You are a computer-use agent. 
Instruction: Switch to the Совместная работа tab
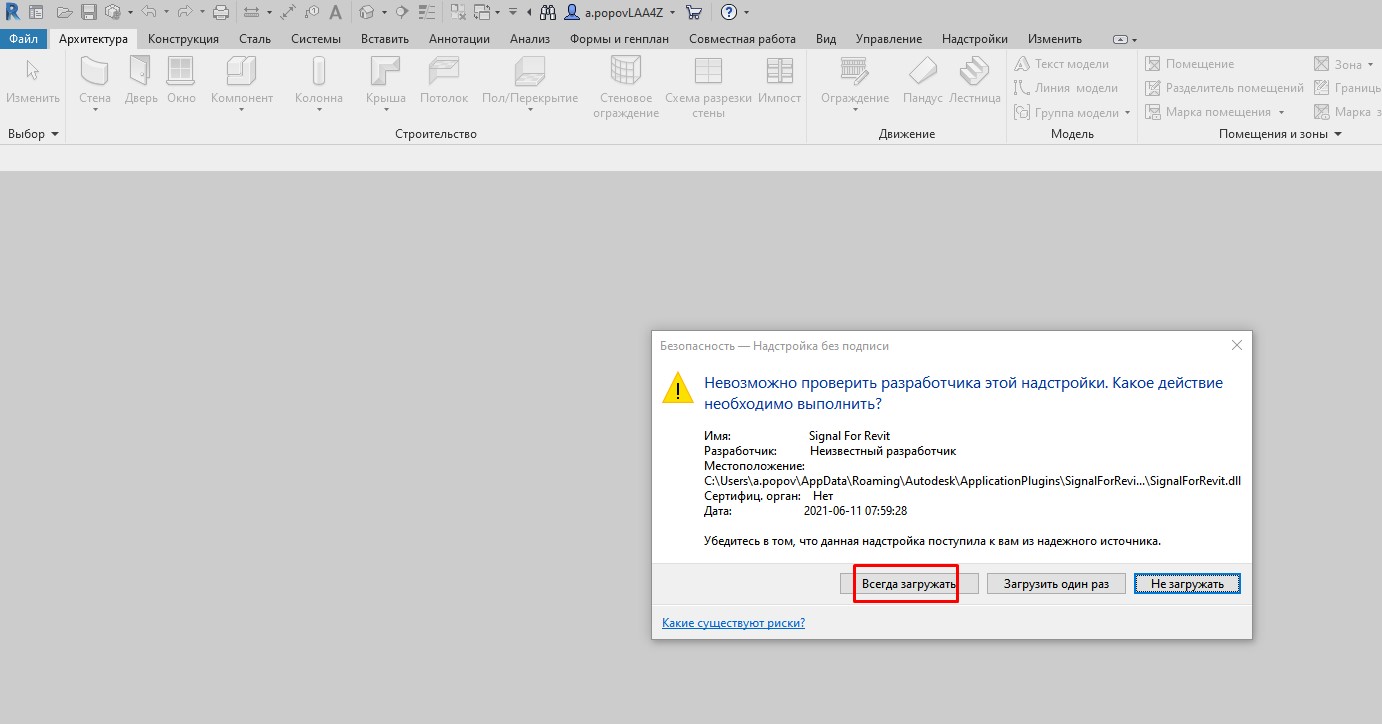(743, 39)
